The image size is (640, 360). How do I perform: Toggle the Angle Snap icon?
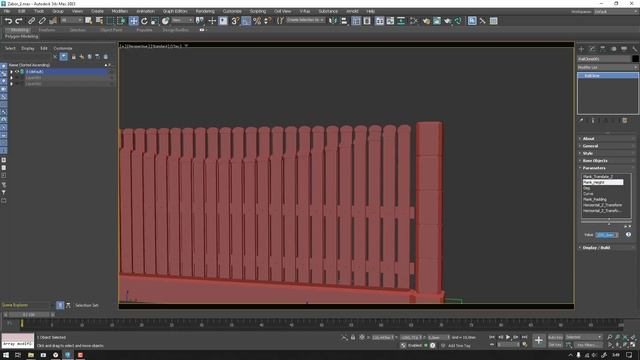(246, 21)
